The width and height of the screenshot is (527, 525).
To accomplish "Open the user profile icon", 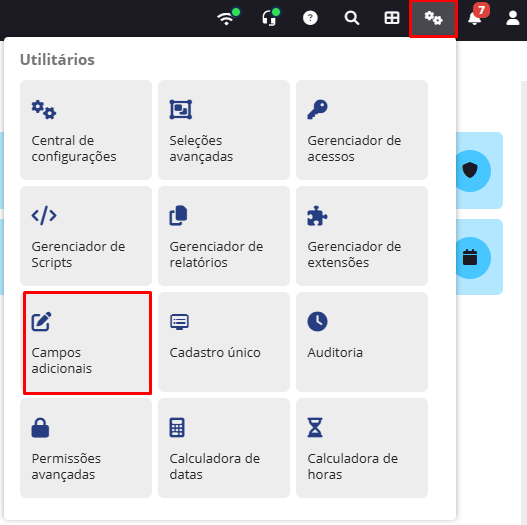I will point(513,18).
